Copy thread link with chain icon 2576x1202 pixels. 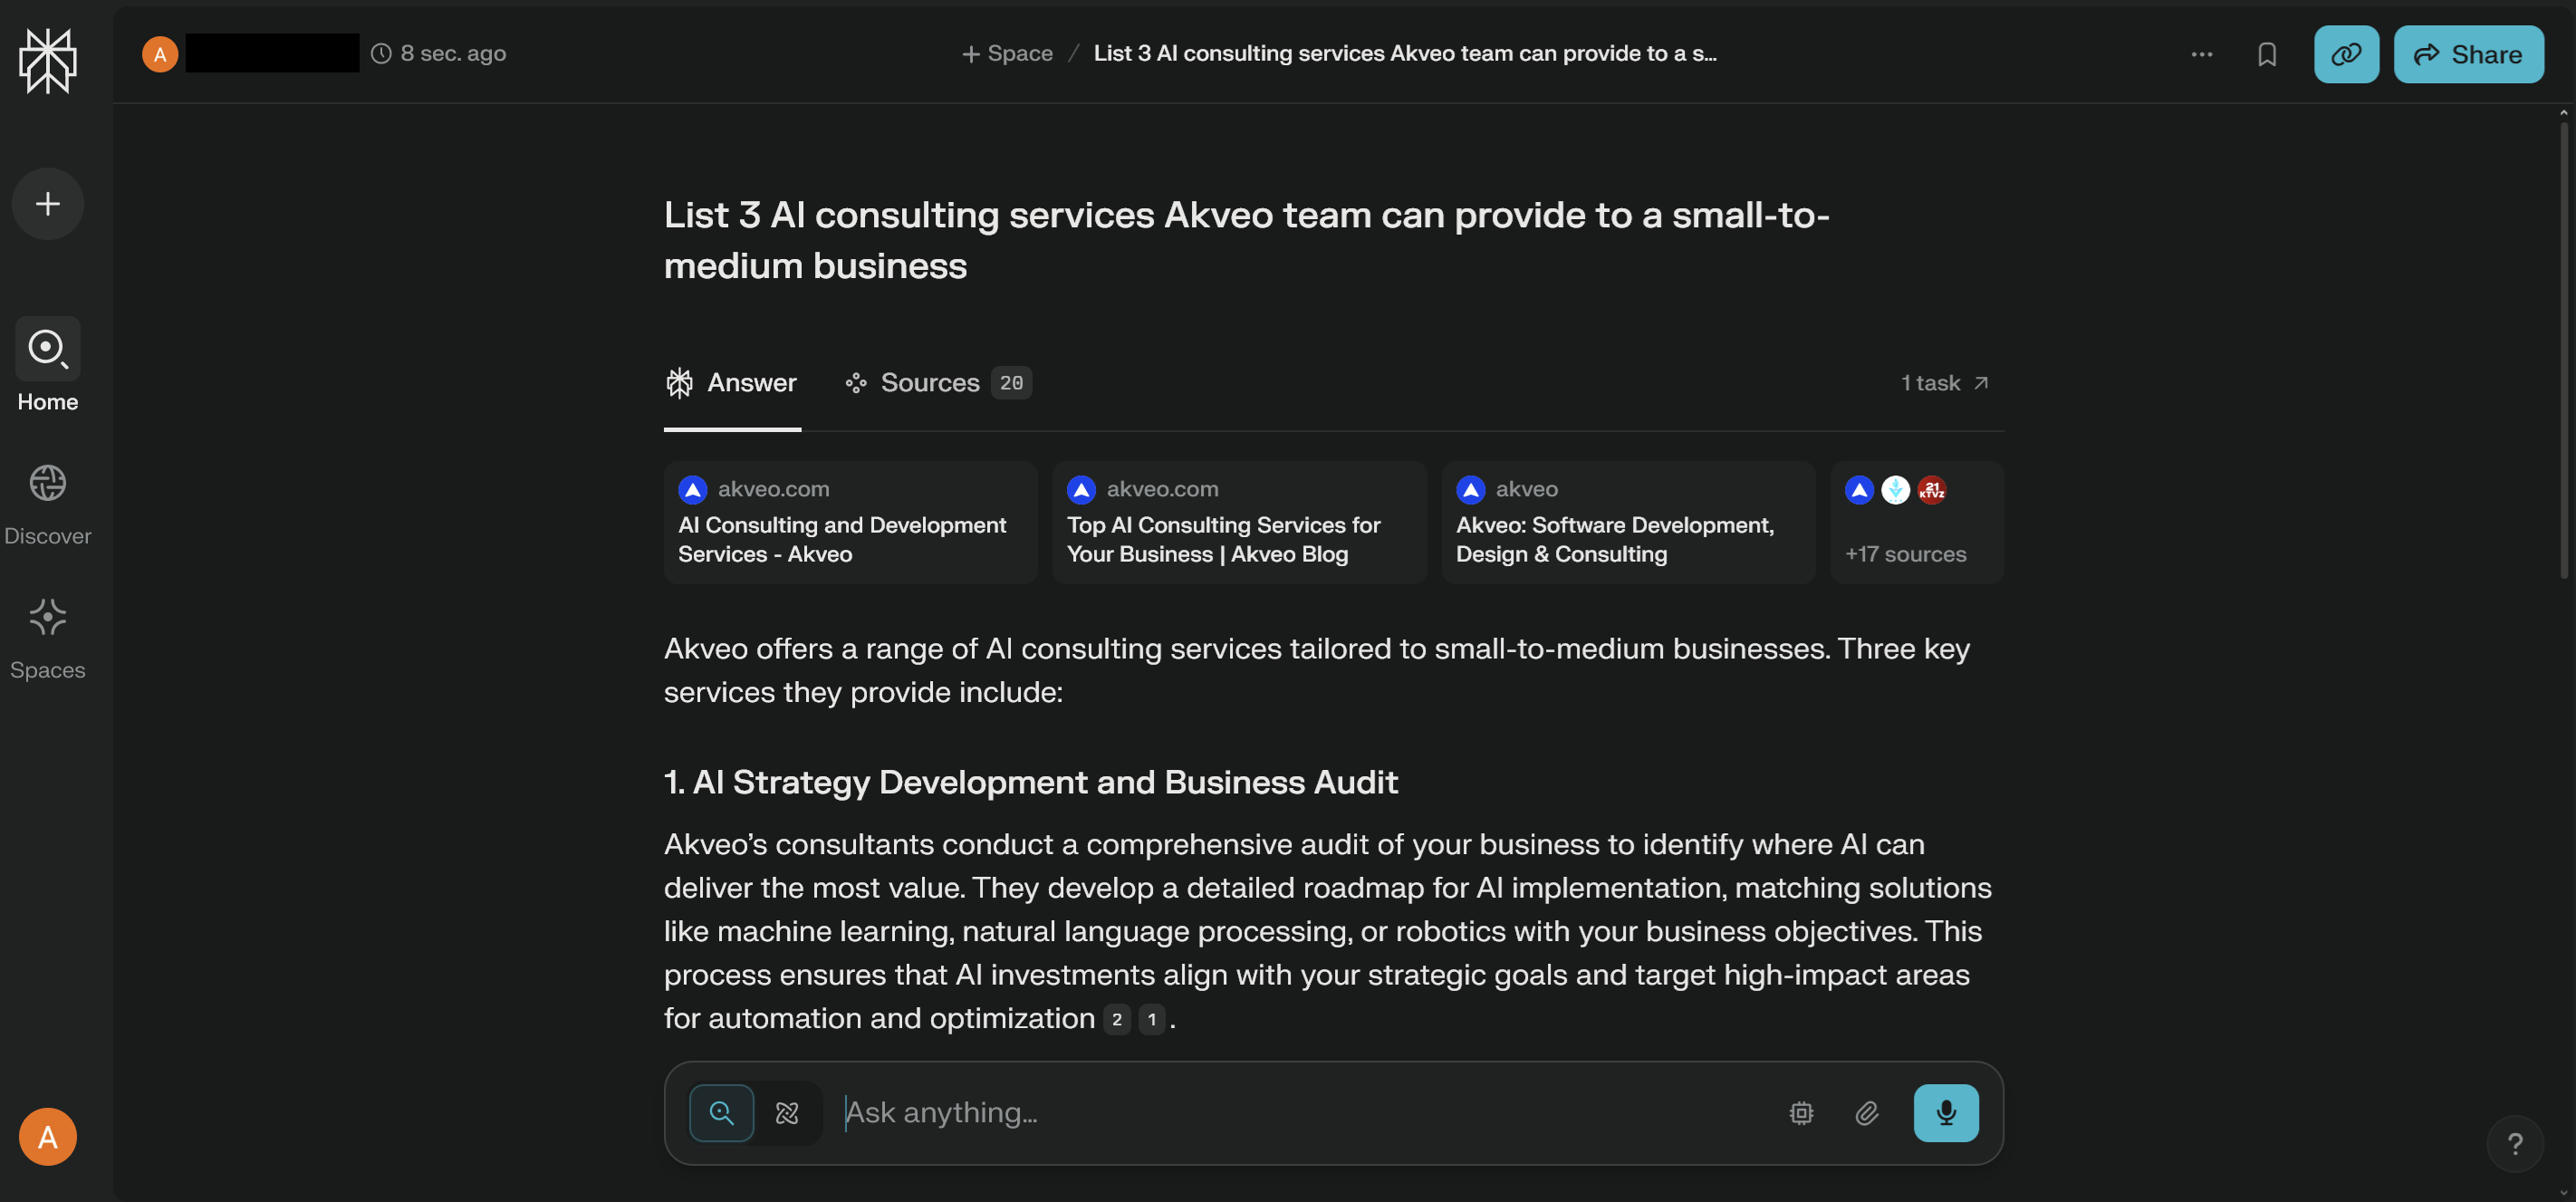2346,54
